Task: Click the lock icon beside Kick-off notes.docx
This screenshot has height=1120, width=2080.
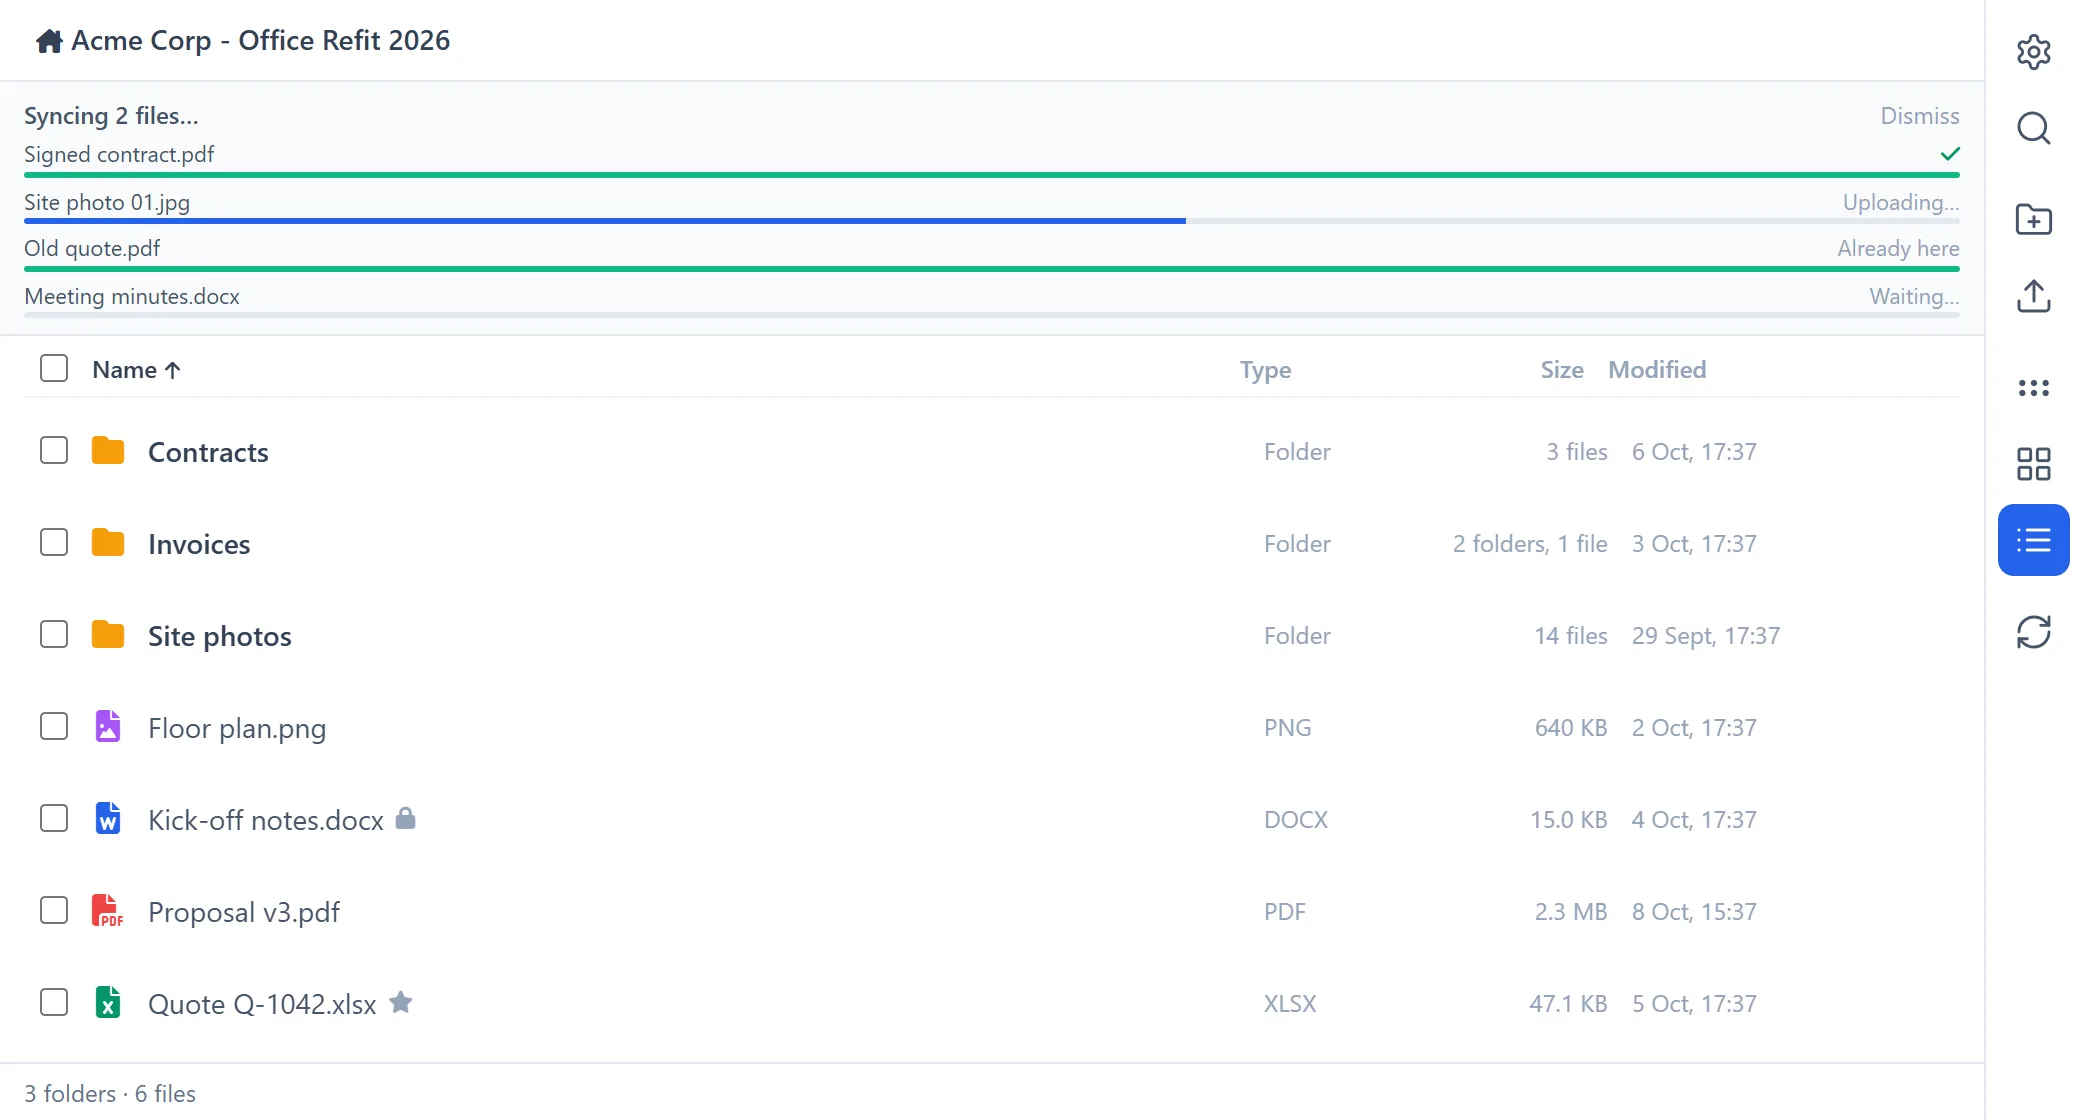Action: pos(405,819)
